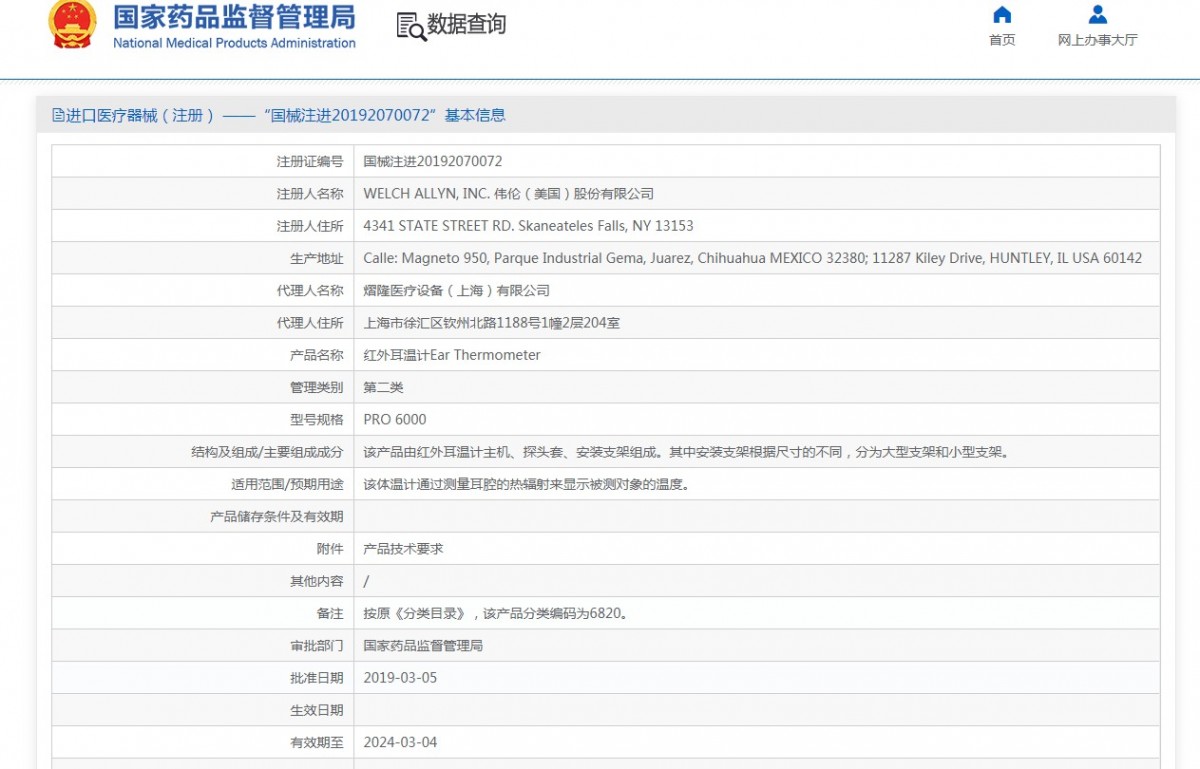Select the 该体温计通过测量耳腔 intended use text
Screen dimensions: 1200x769
coord(527,484)
